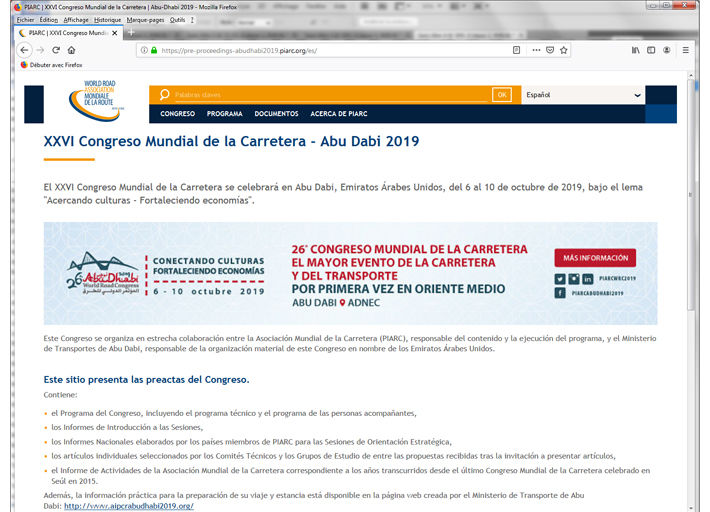710x512 pixels.
Task: Click the PIARCWRC2019 social handle text
Action: pyautogui.click(x=617, y=278)
